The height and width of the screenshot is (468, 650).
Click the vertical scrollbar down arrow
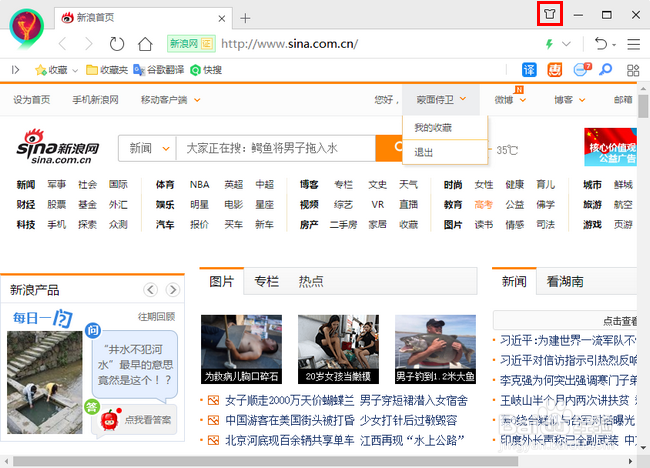coord(643,447)
